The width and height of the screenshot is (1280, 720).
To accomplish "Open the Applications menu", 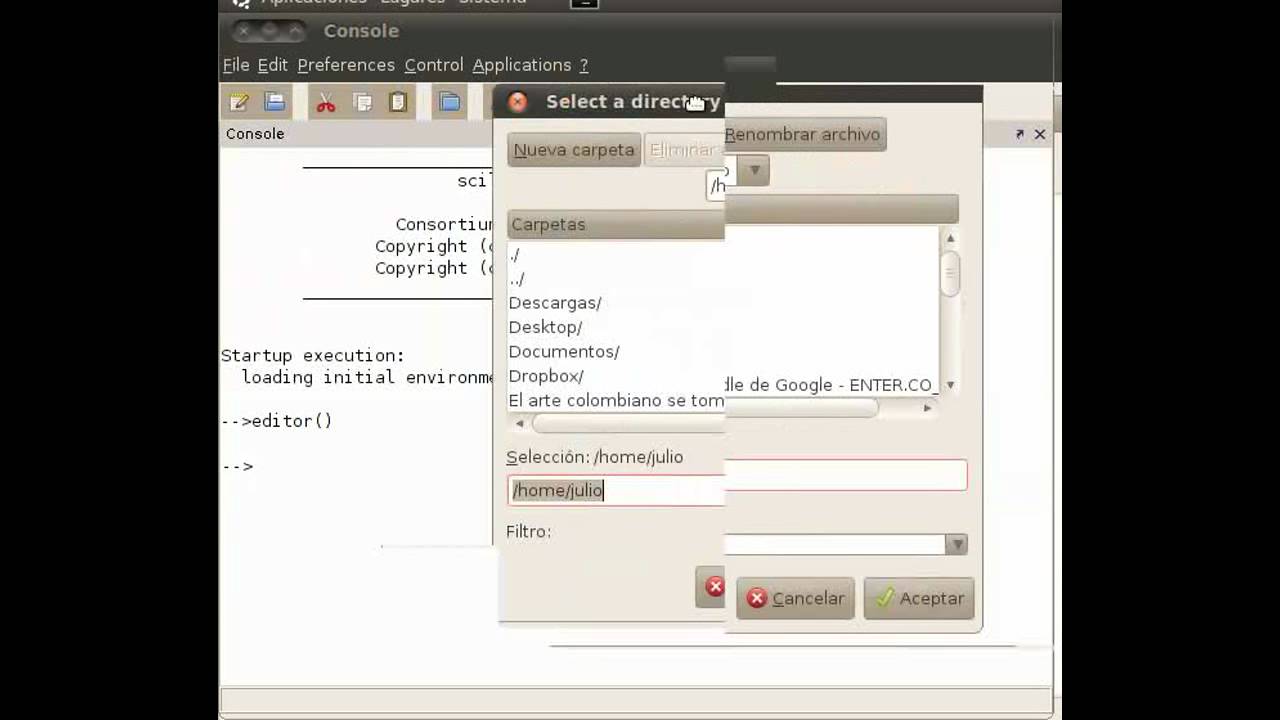I will coord(522,65).
